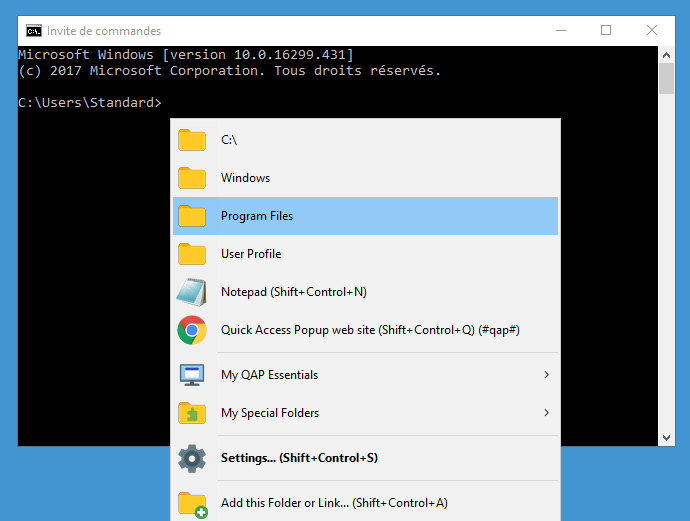Click the C:\ folder icon
This screenshot has height=521, width=690.
[x=192, y=140]
